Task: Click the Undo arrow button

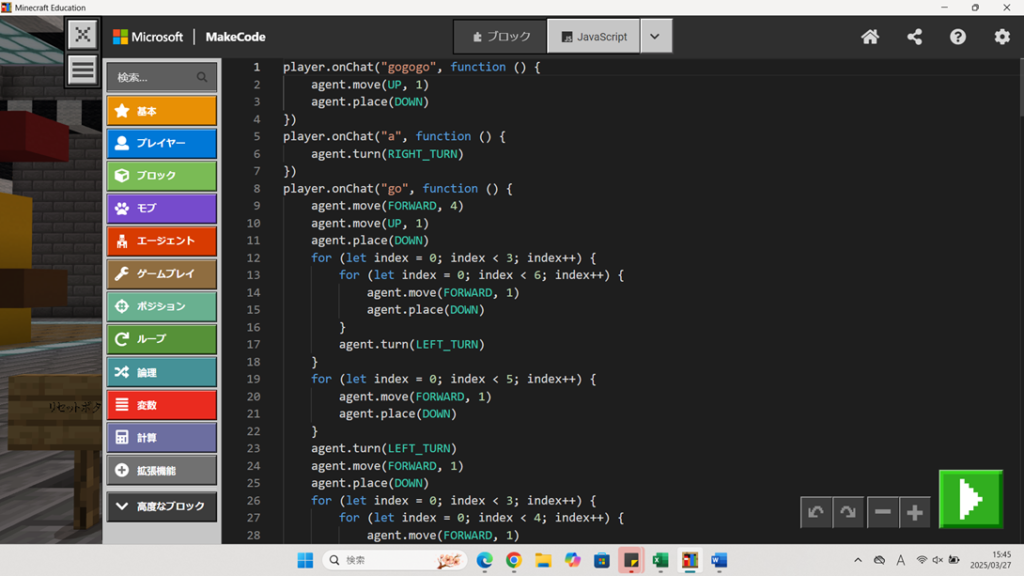Action: pyautogui.click(x=816, y=512)
